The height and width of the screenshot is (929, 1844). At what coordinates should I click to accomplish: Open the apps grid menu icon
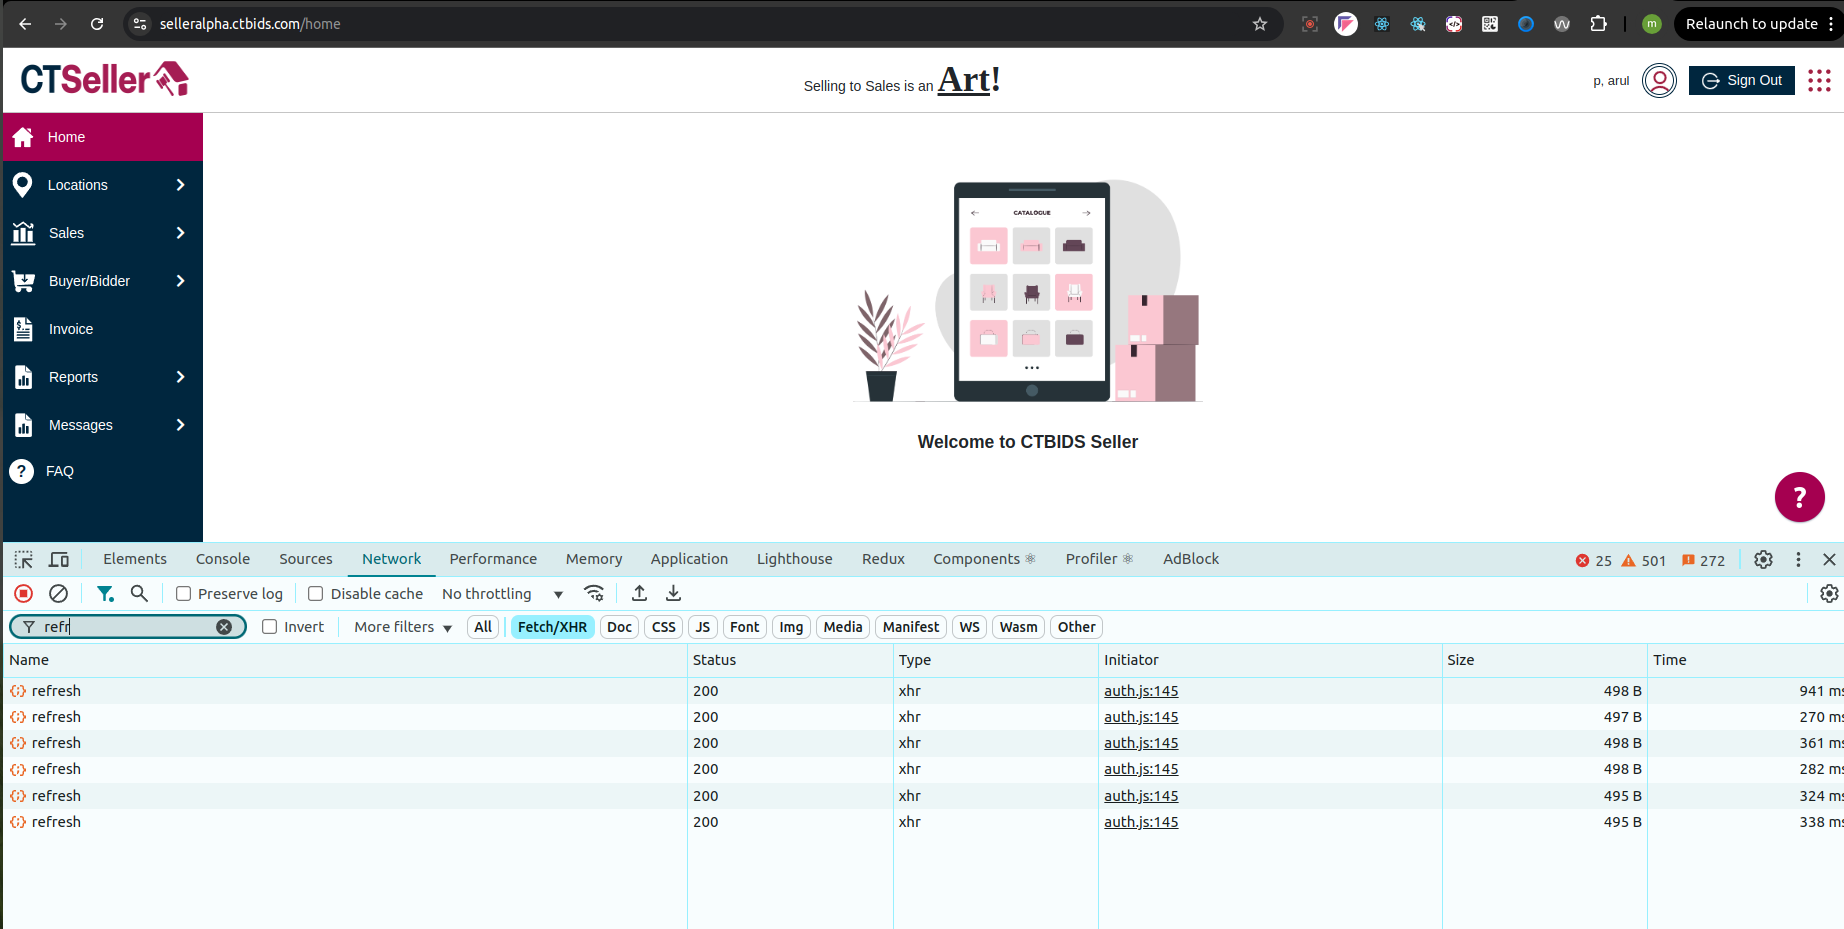point(1819,81)
